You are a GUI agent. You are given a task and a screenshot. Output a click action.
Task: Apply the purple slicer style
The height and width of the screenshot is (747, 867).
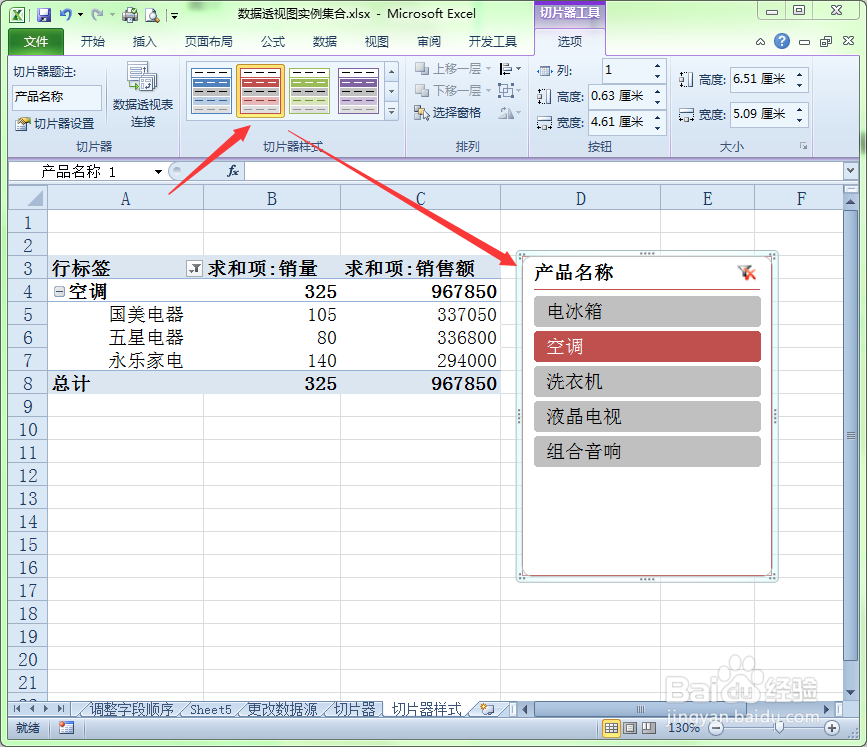[358, 91]
